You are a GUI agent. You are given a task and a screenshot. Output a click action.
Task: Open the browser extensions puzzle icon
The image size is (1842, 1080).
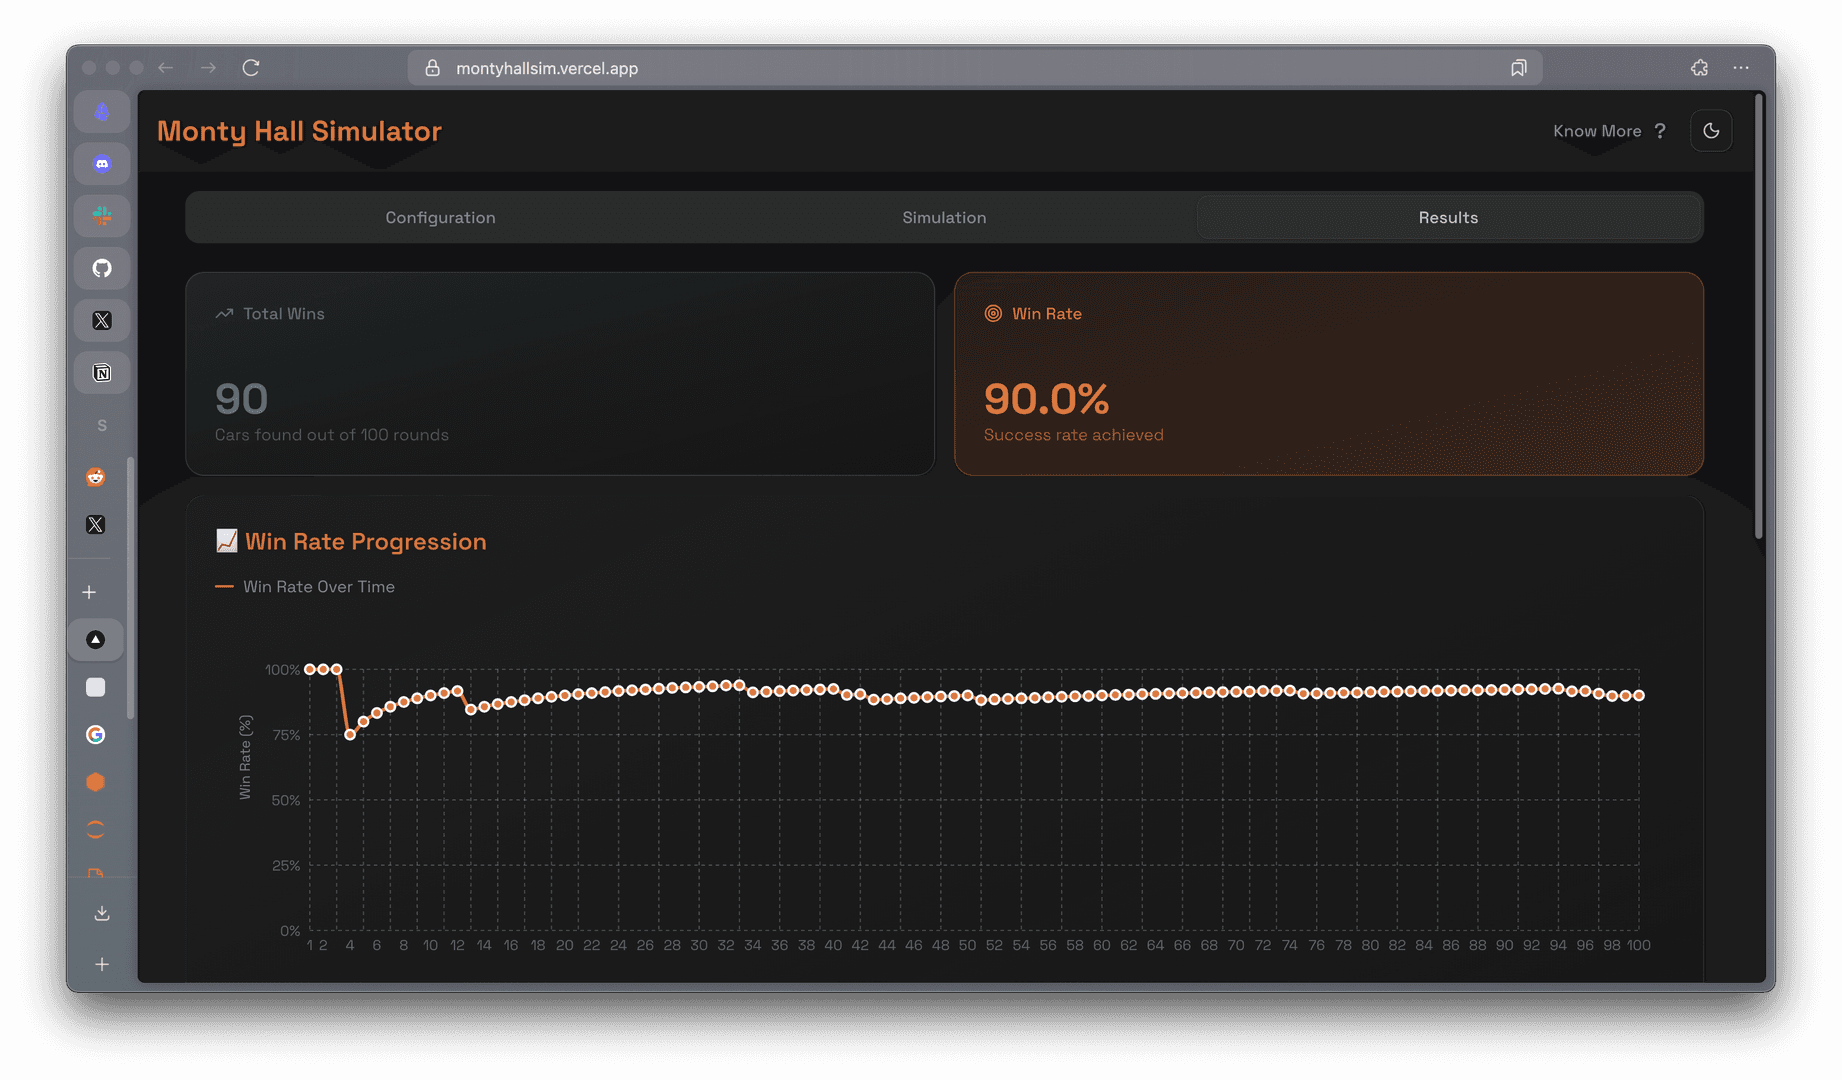(x=1699, y=68)
